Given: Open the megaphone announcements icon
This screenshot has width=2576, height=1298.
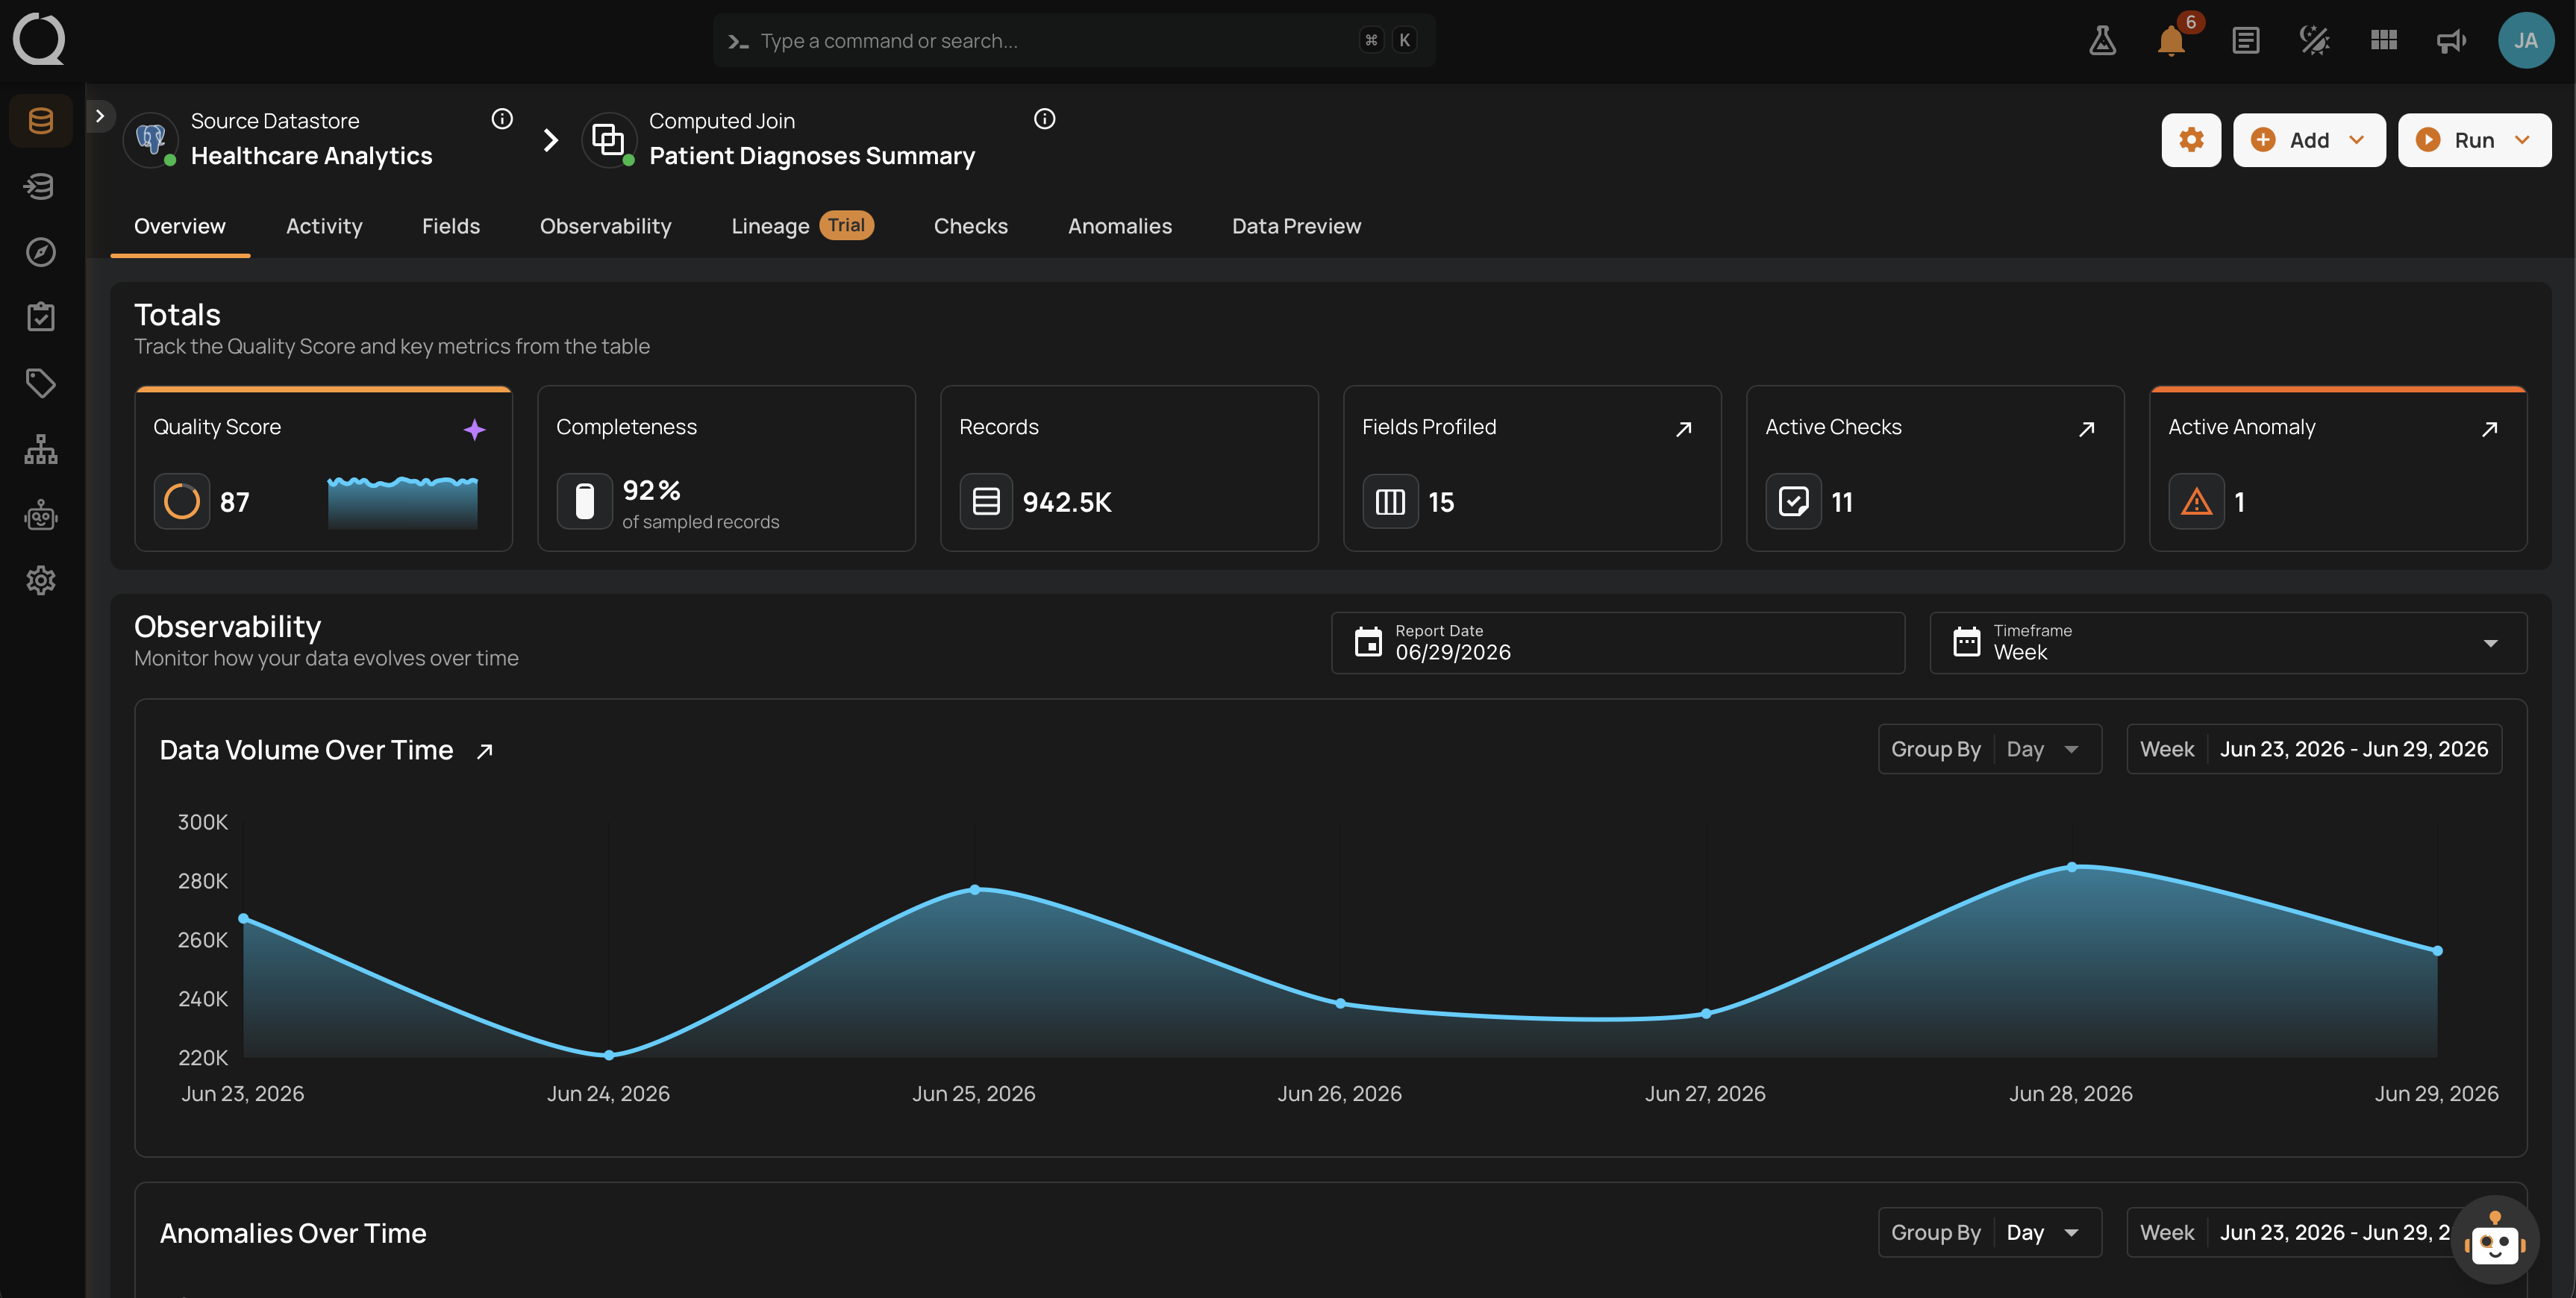Looking at the screenshot, I should point(2452,40).
